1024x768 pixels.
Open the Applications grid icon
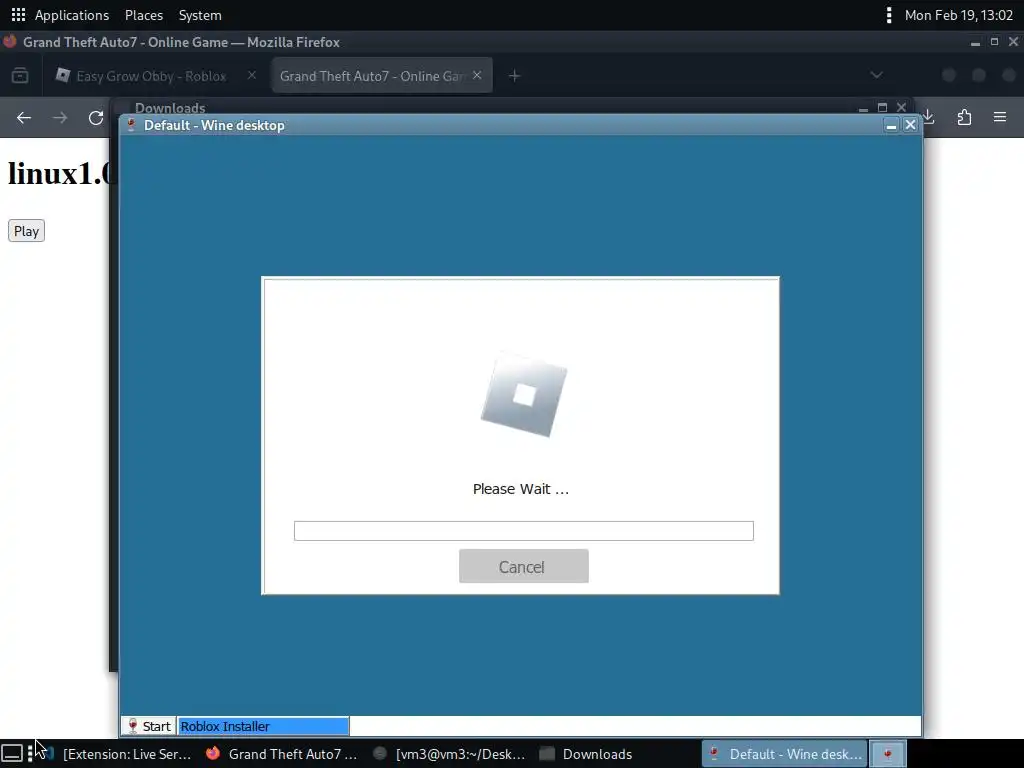[x=18, y=14]
